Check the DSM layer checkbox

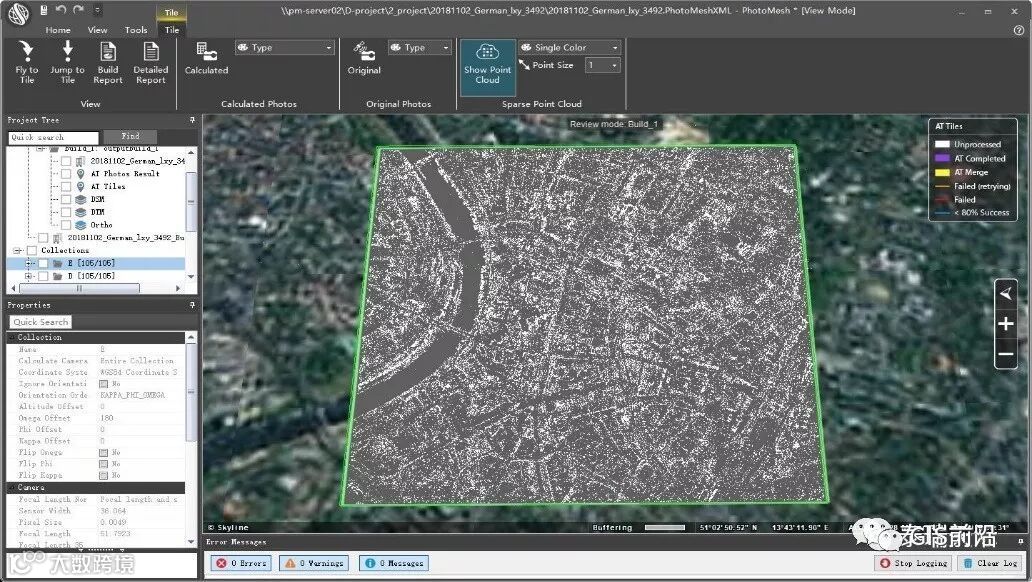64,199
